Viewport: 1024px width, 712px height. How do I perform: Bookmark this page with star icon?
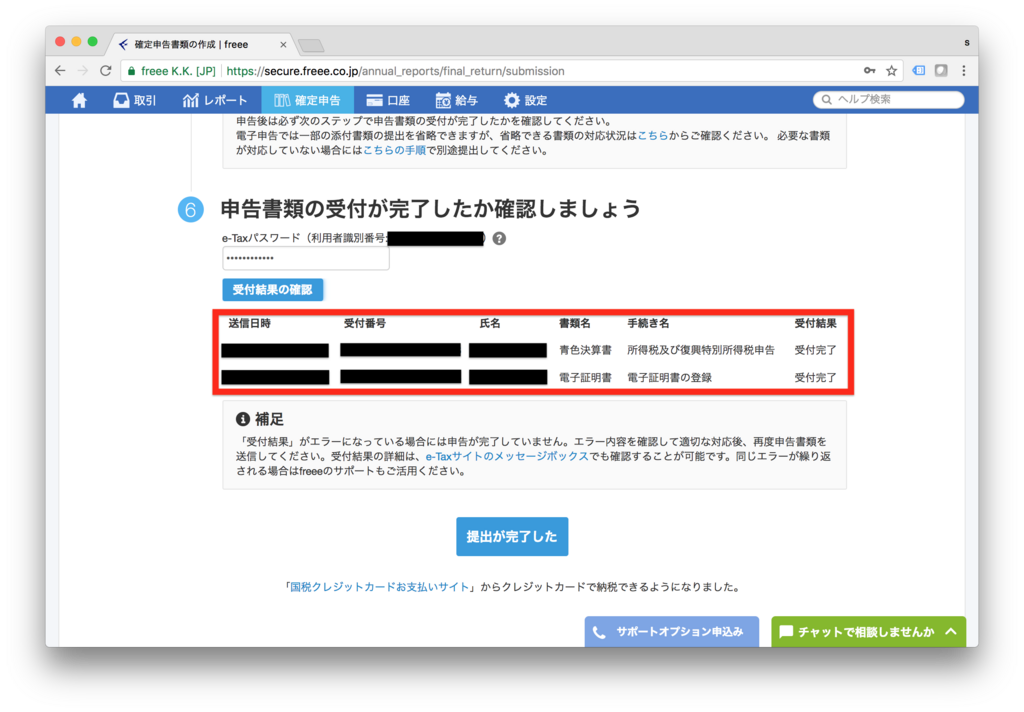(891, 71)
